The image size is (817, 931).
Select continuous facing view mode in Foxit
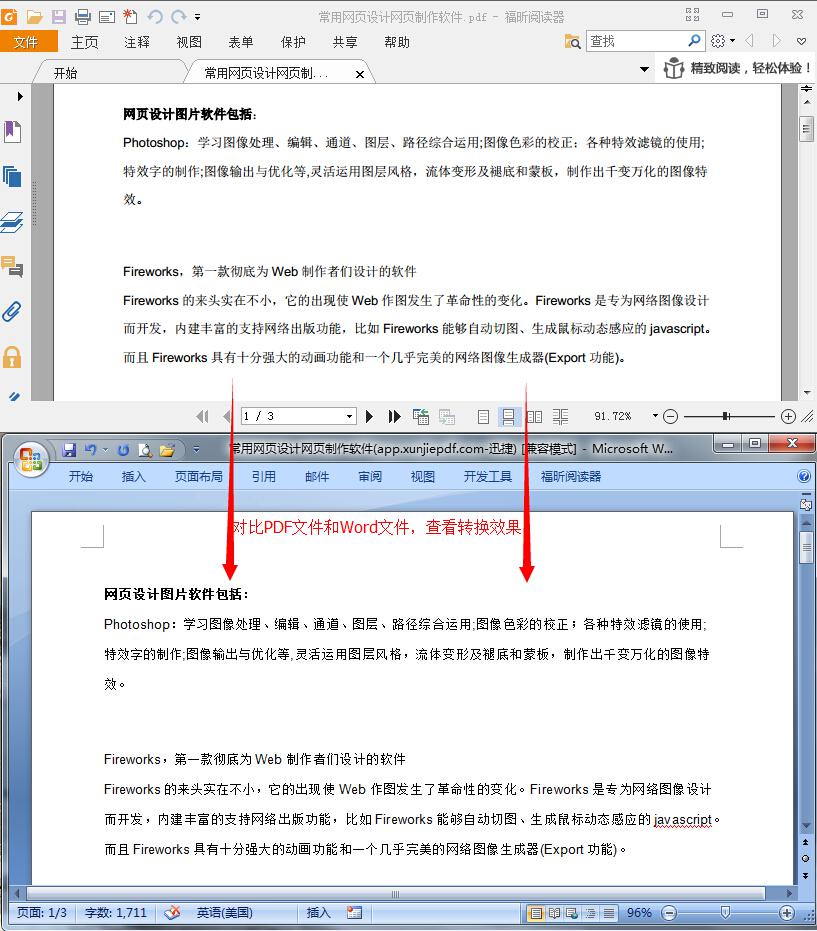pyautogui.click(x=560, y=417)
